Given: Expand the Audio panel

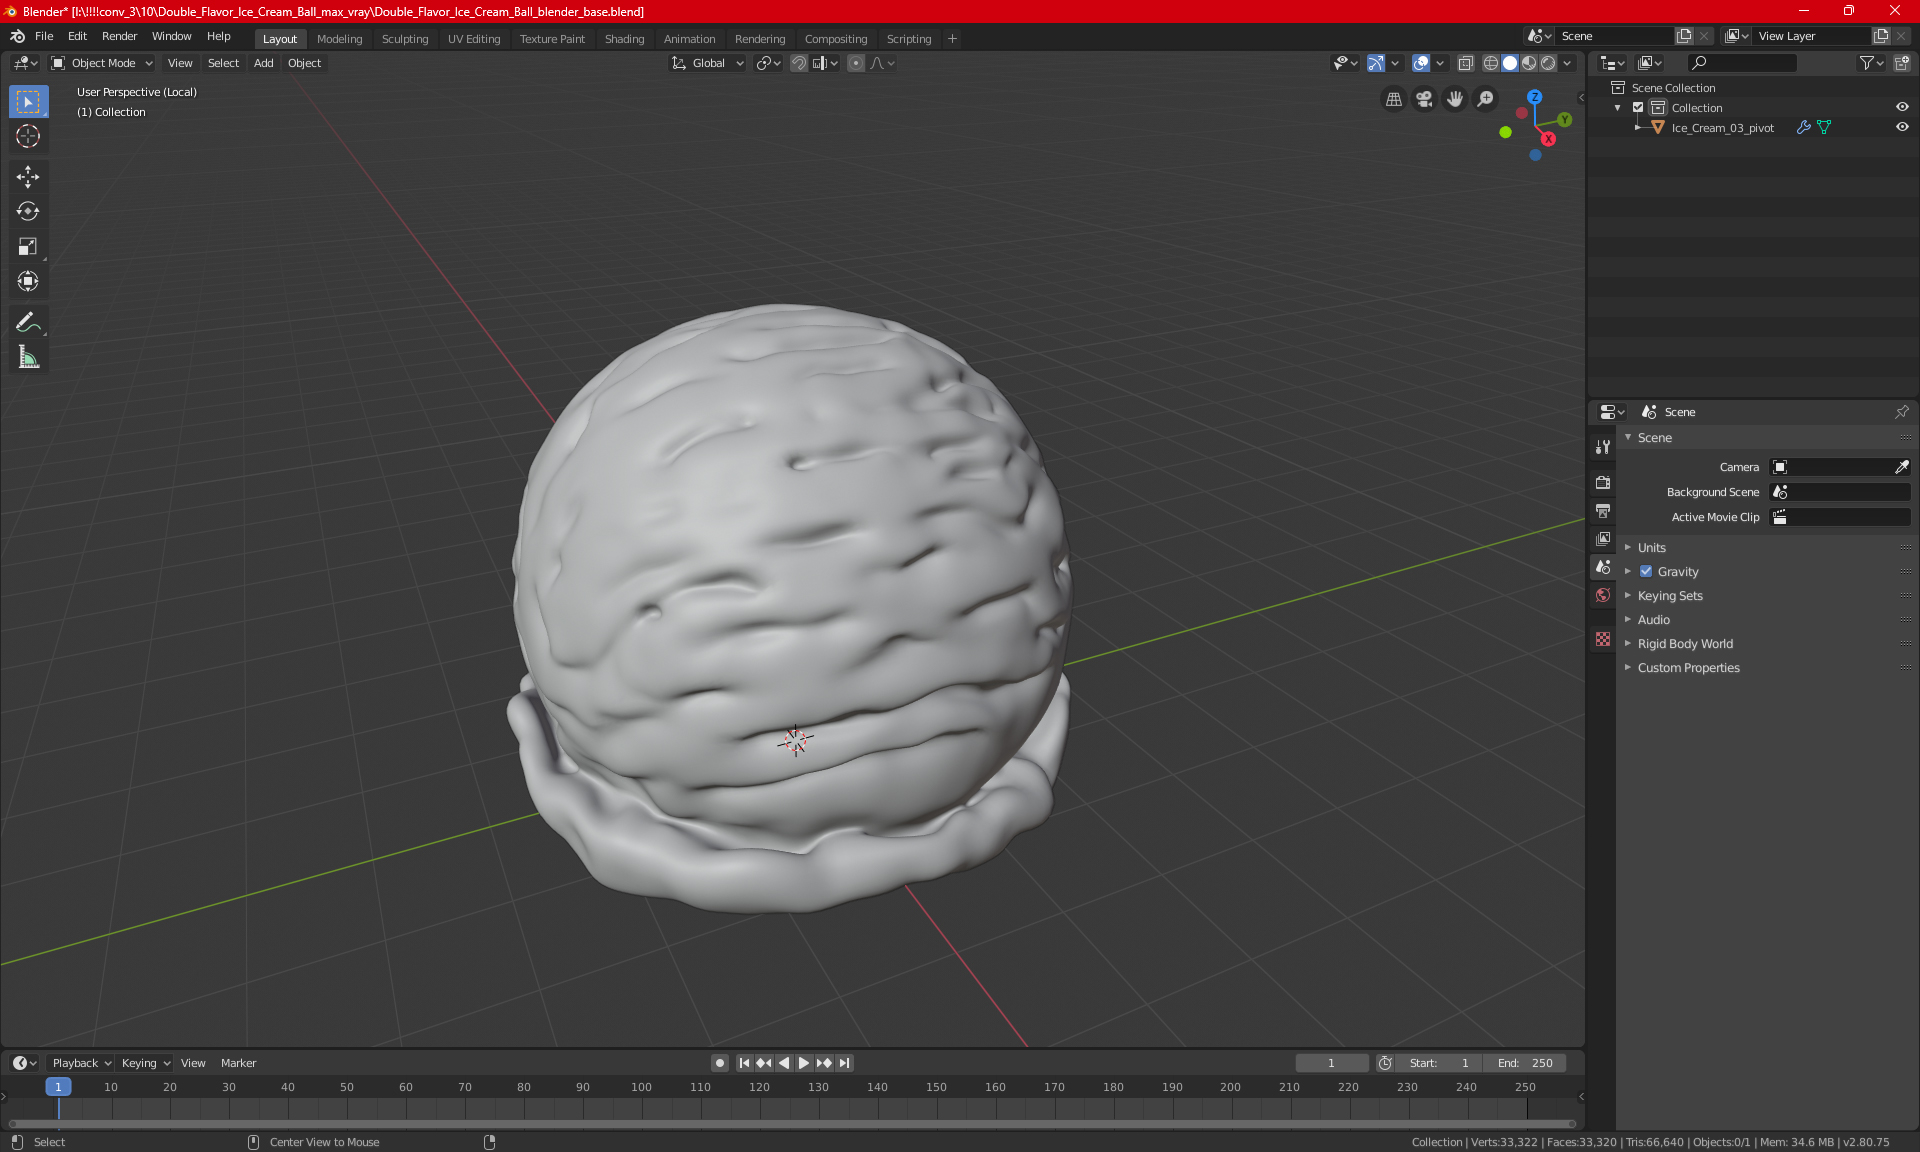Looking at the screenshot, I should pyautogui.click(x=1653, y=620).
